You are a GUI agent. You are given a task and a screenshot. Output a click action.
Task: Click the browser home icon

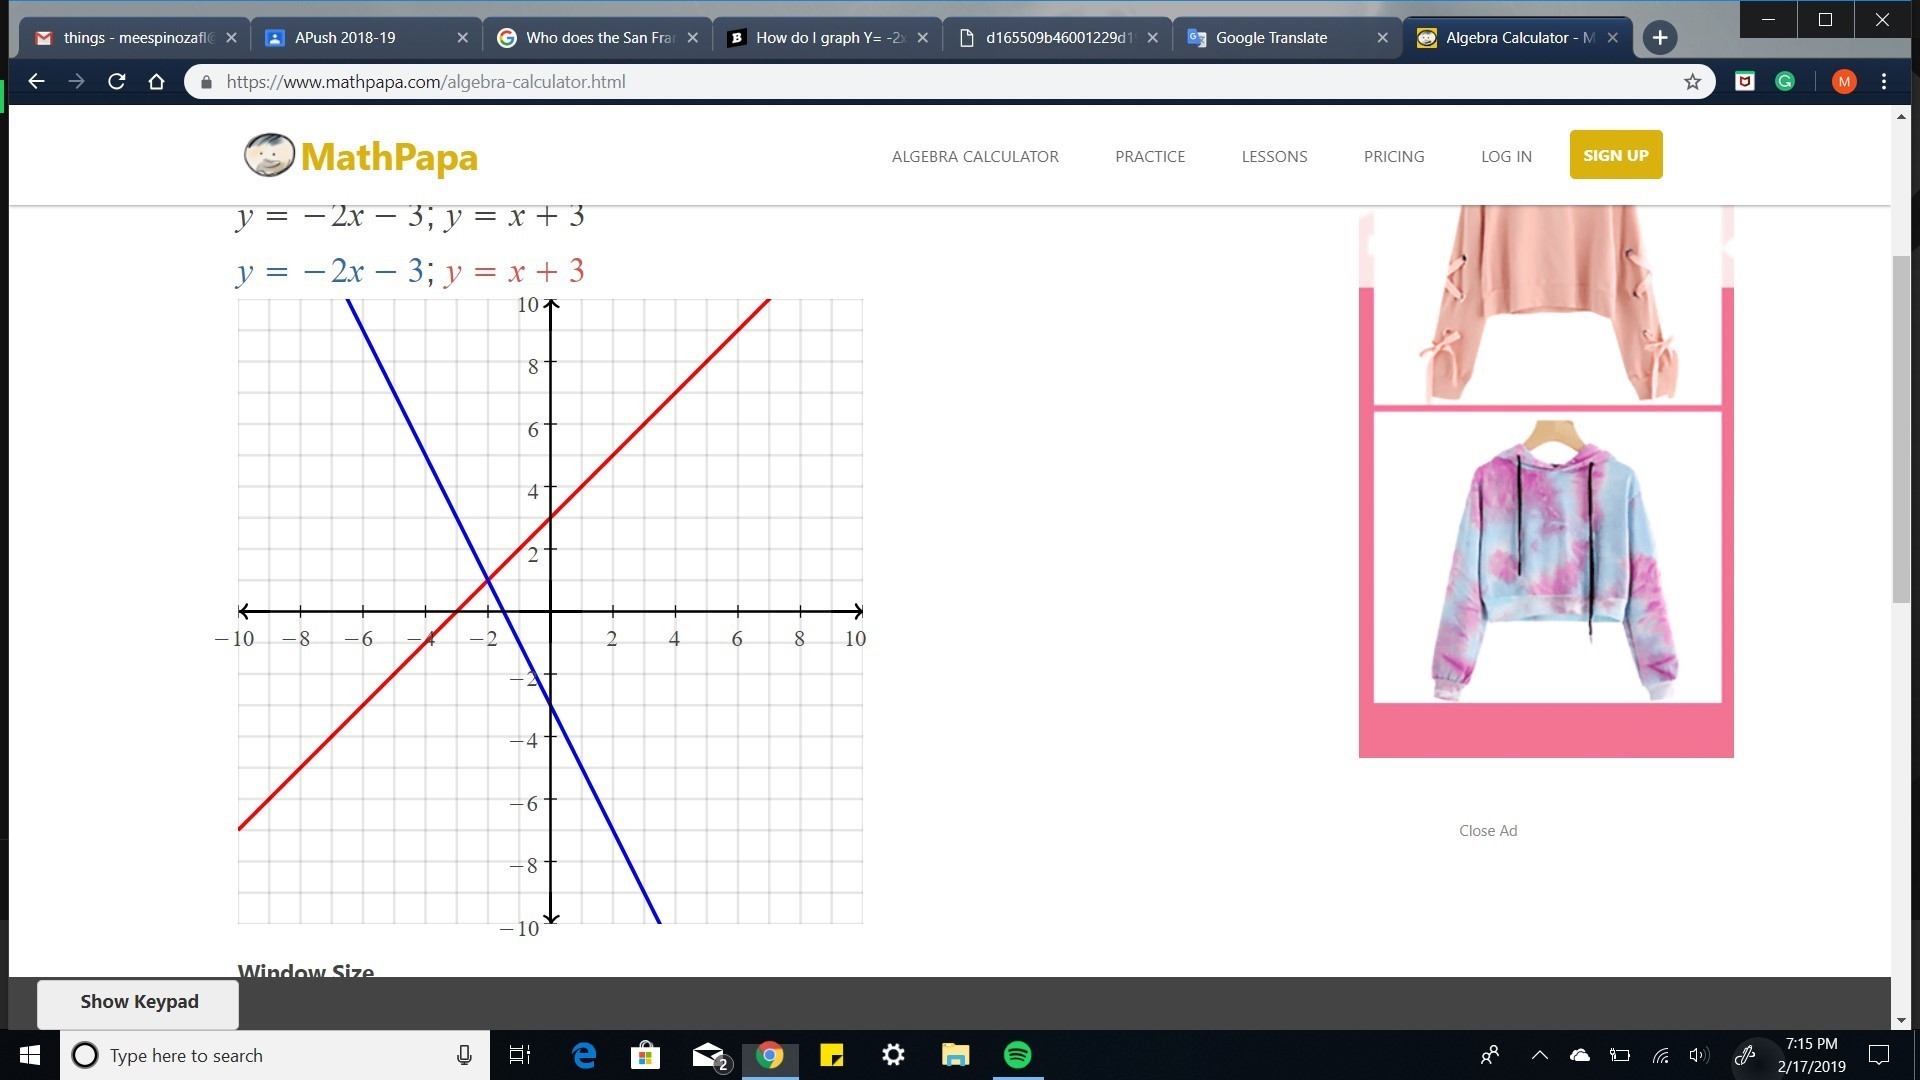tap(156, 82)
